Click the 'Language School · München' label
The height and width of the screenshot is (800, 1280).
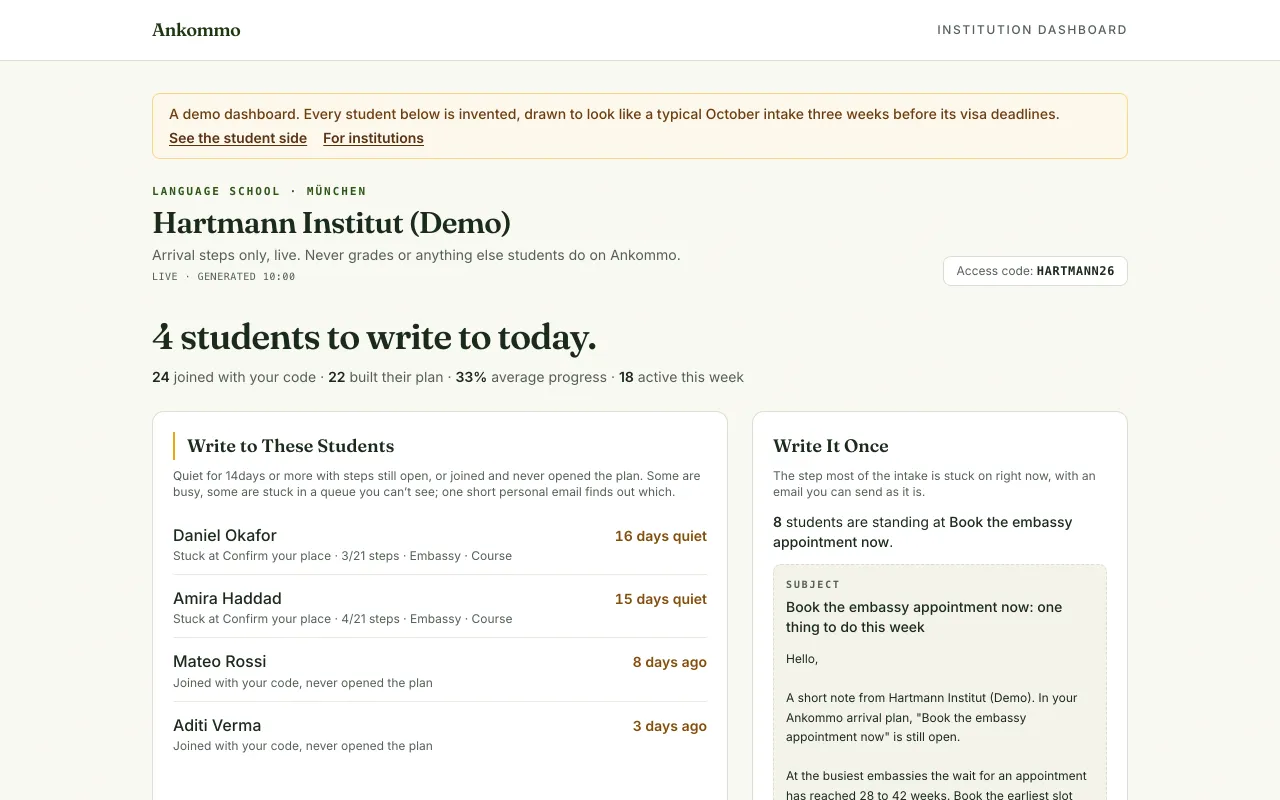point(259,191)
